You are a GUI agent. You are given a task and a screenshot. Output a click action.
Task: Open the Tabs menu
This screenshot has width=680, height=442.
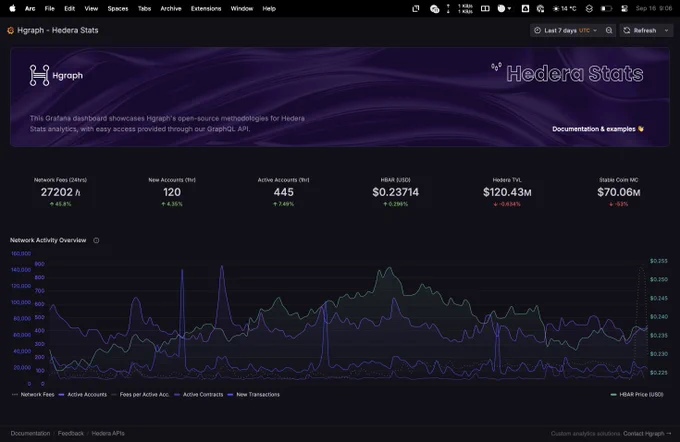[x=144, y=8]
